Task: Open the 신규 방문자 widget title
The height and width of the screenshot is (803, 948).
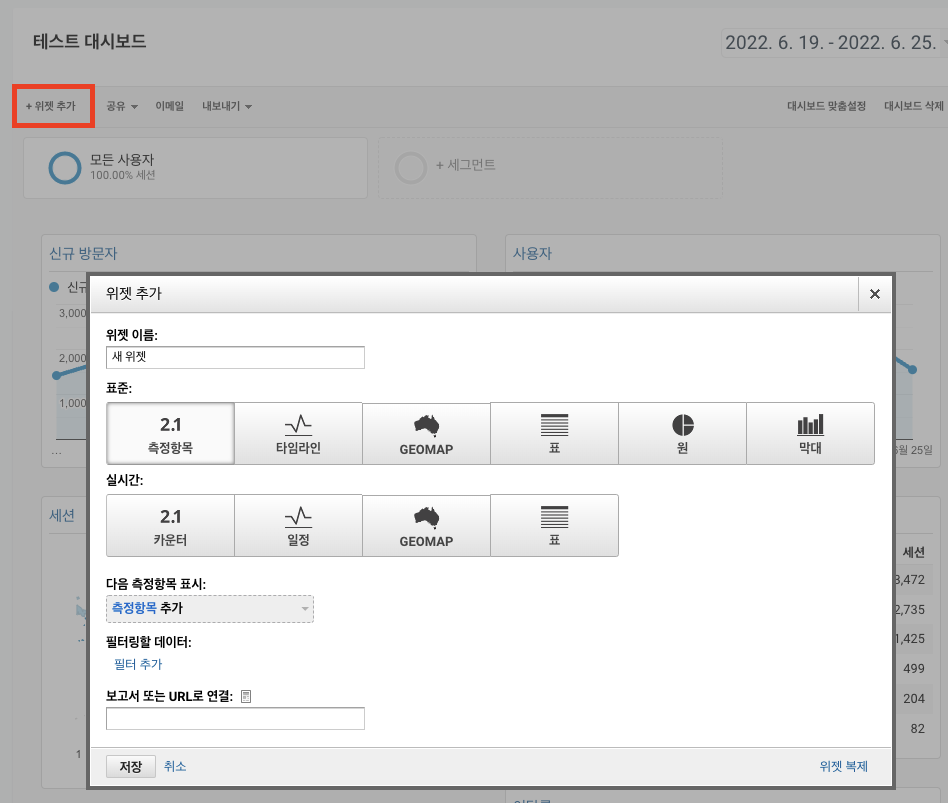Action: [83, 253]
